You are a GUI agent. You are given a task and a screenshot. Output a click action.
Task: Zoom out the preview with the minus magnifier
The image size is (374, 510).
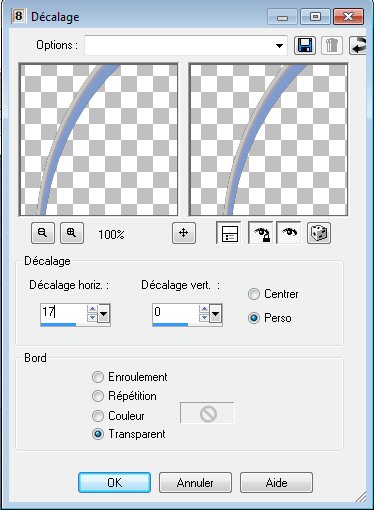[x=43, y=233]
